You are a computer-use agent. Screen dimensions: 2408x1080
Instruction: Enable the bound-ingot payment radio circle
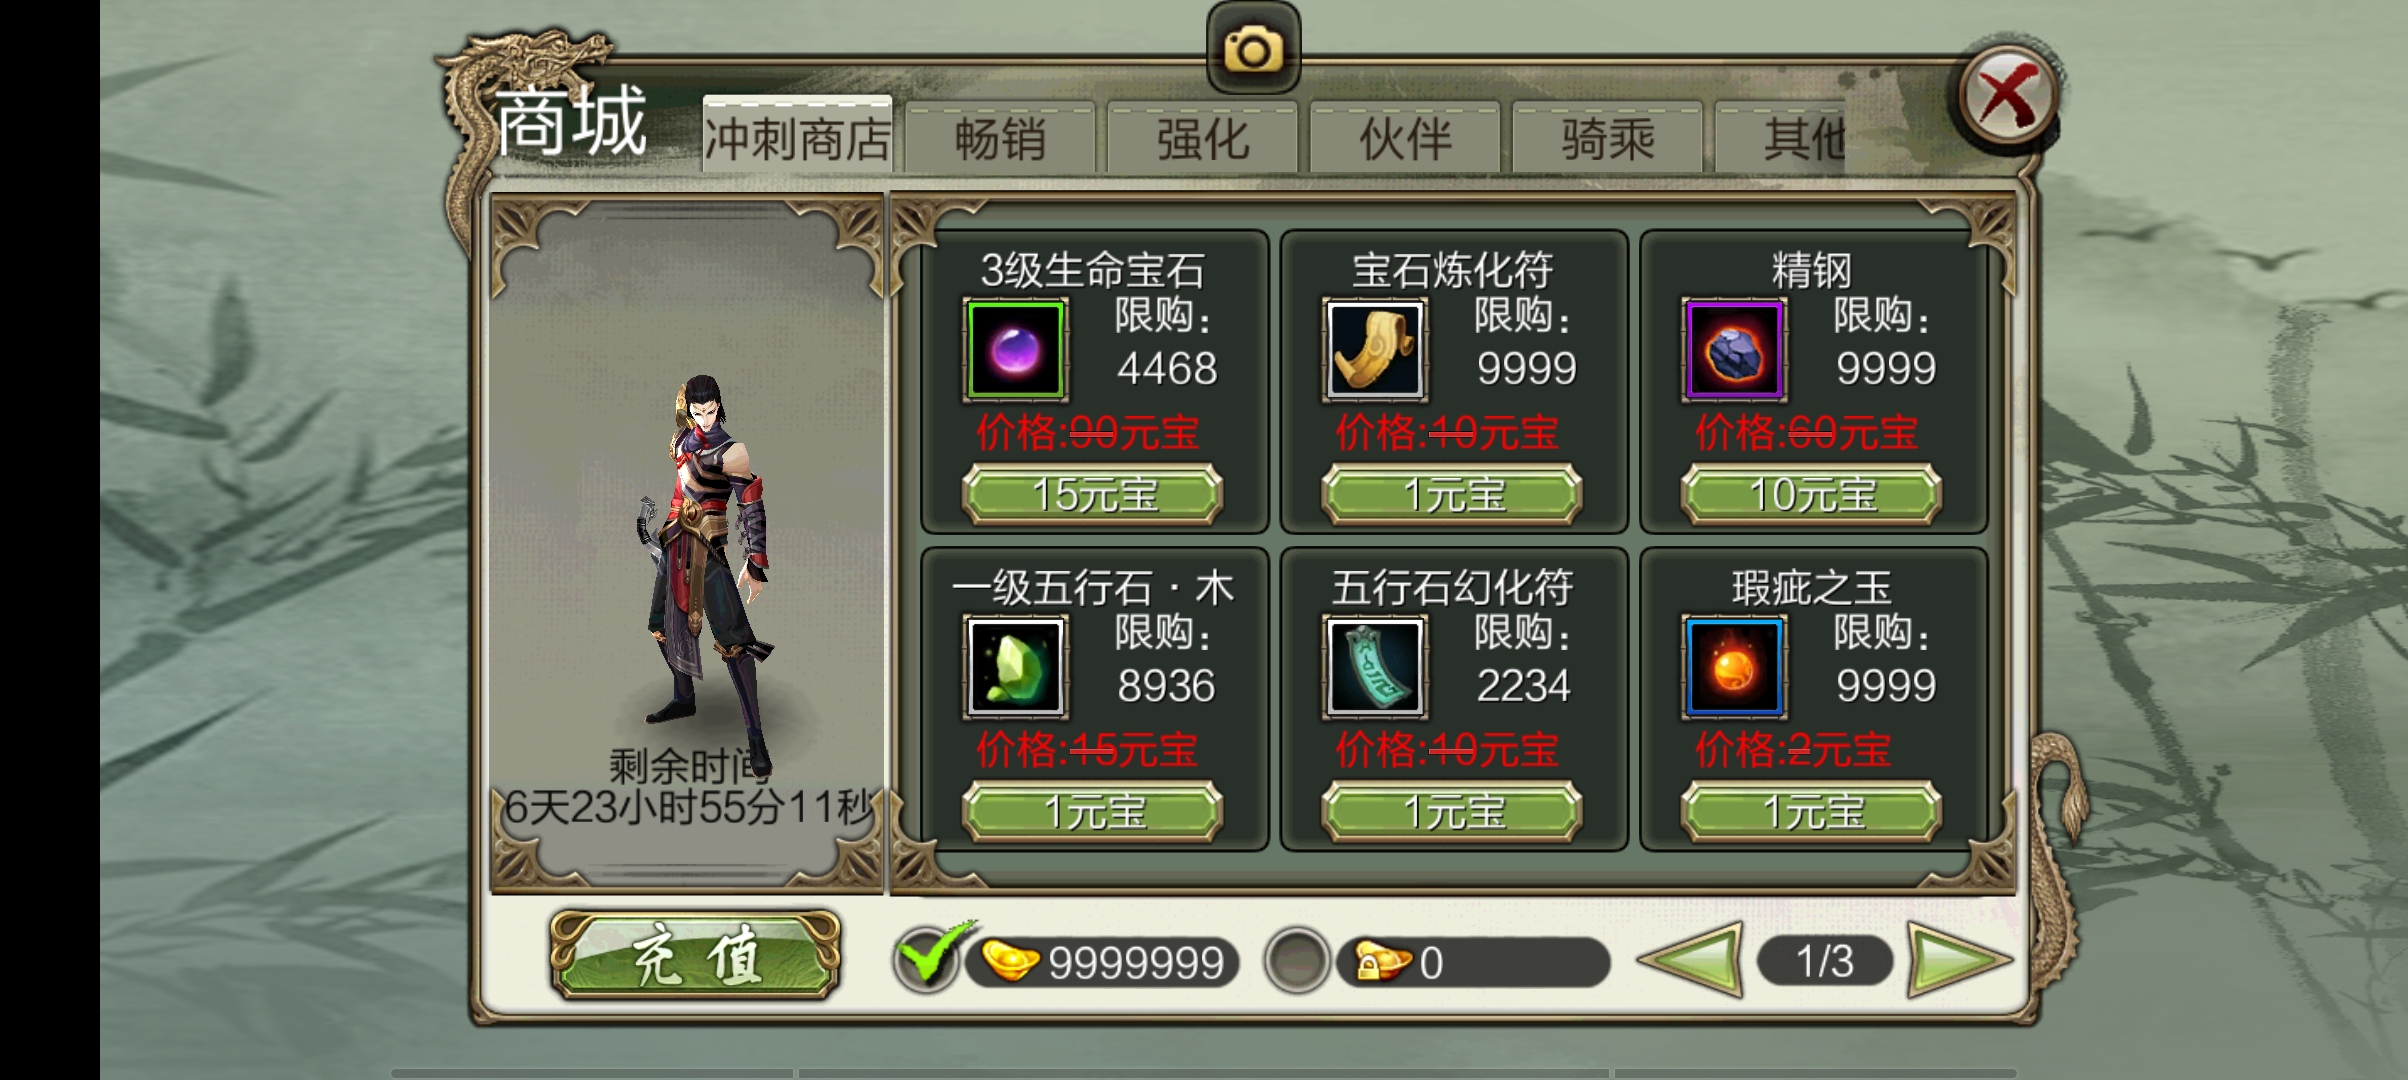1297,961
